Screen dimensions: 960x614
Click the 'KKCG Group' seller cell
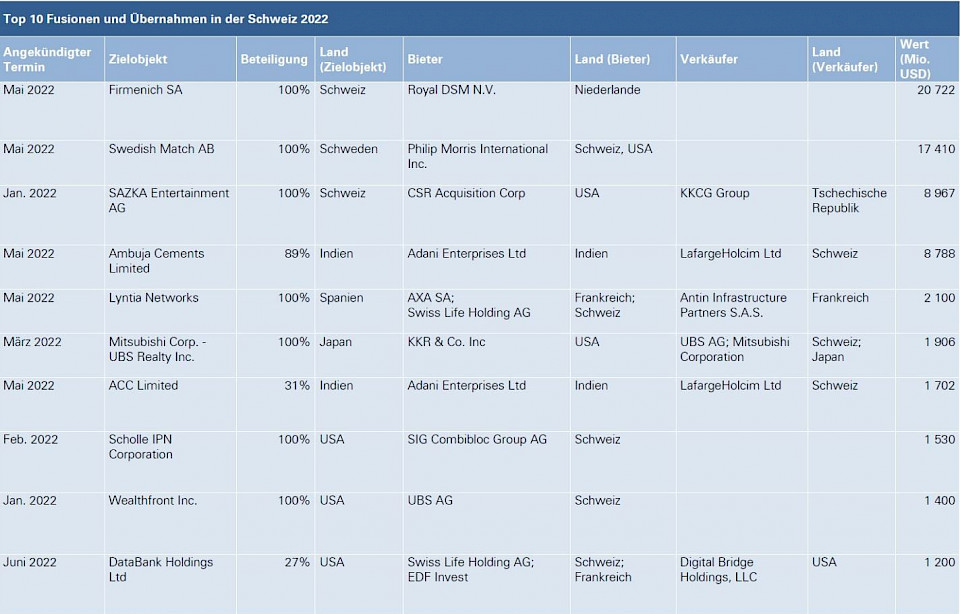(714, 193)
